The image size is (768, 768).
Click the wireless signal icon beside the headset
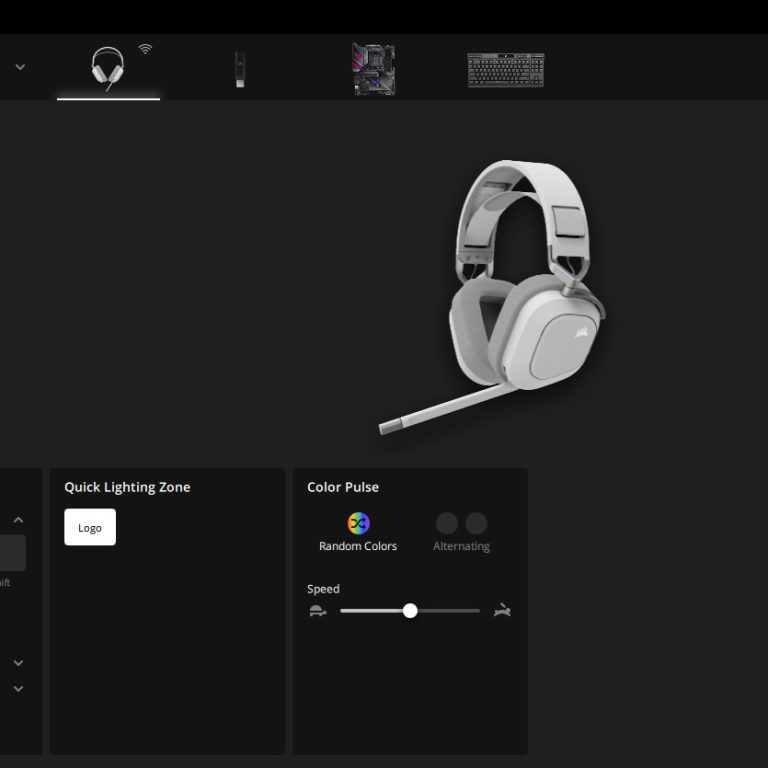pos(145,48)
